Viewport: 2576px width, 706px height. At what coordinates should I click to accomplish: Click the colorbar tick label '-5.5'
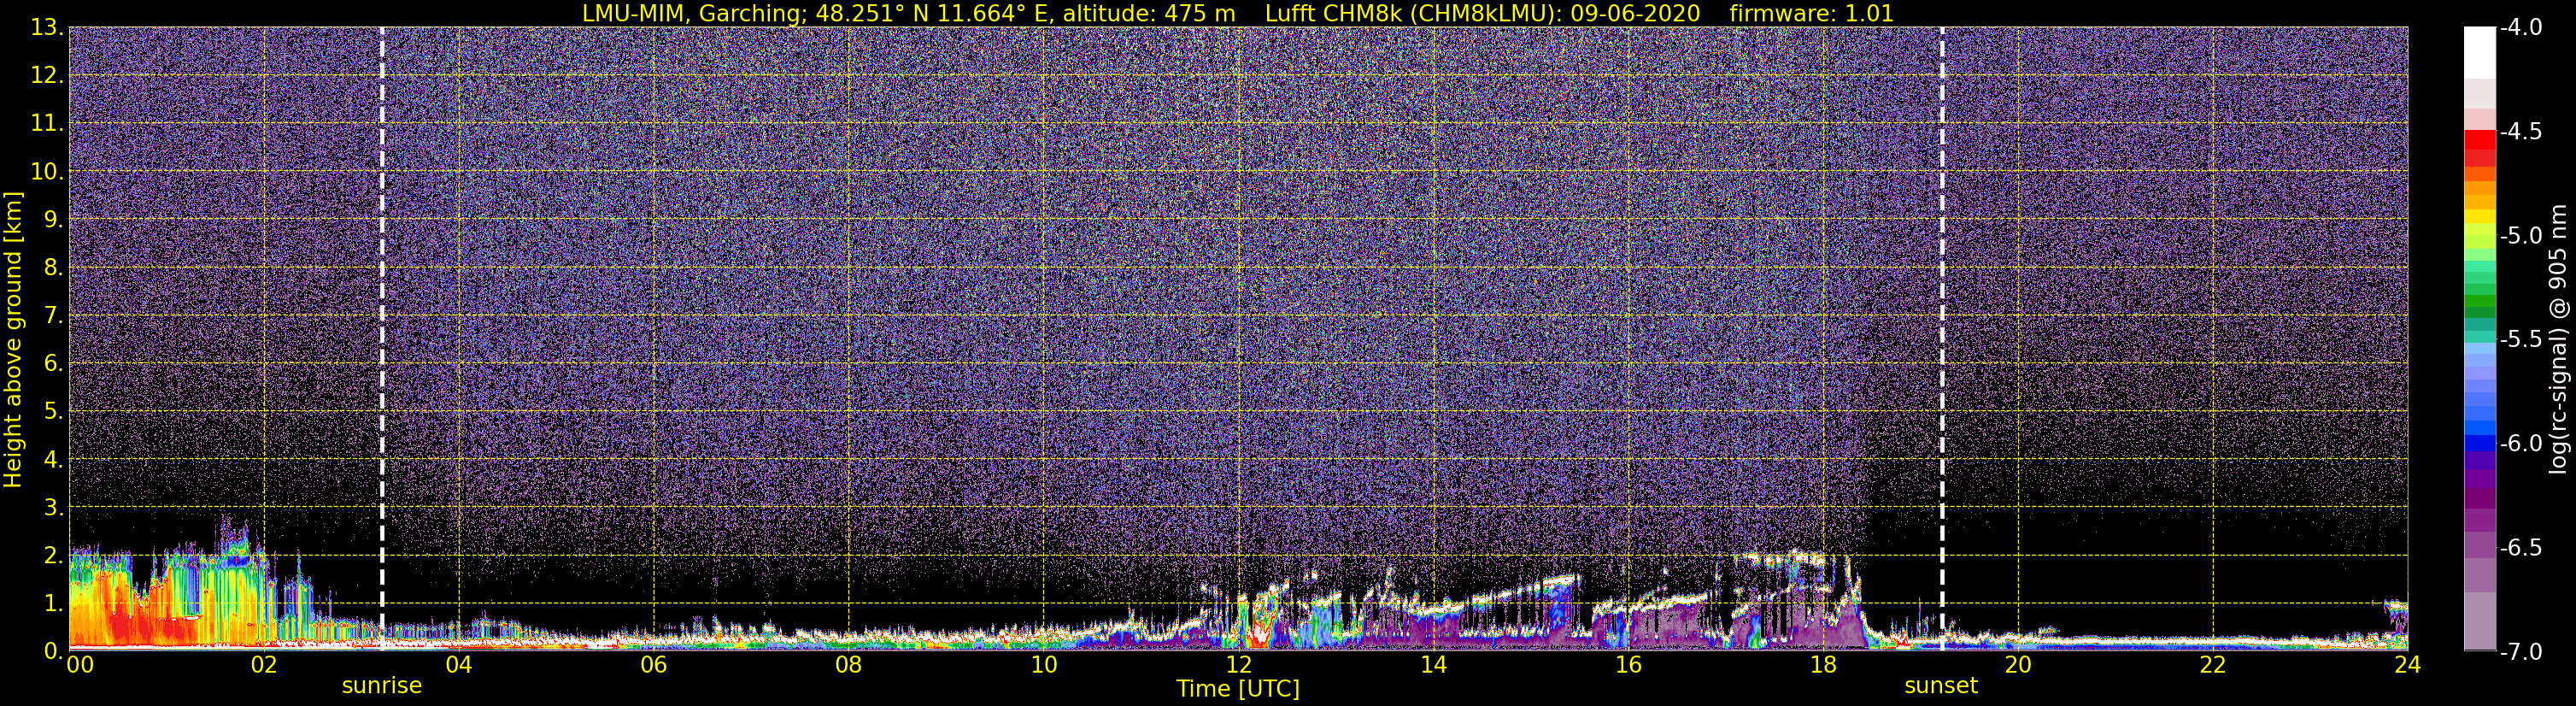pos(2520,340)
